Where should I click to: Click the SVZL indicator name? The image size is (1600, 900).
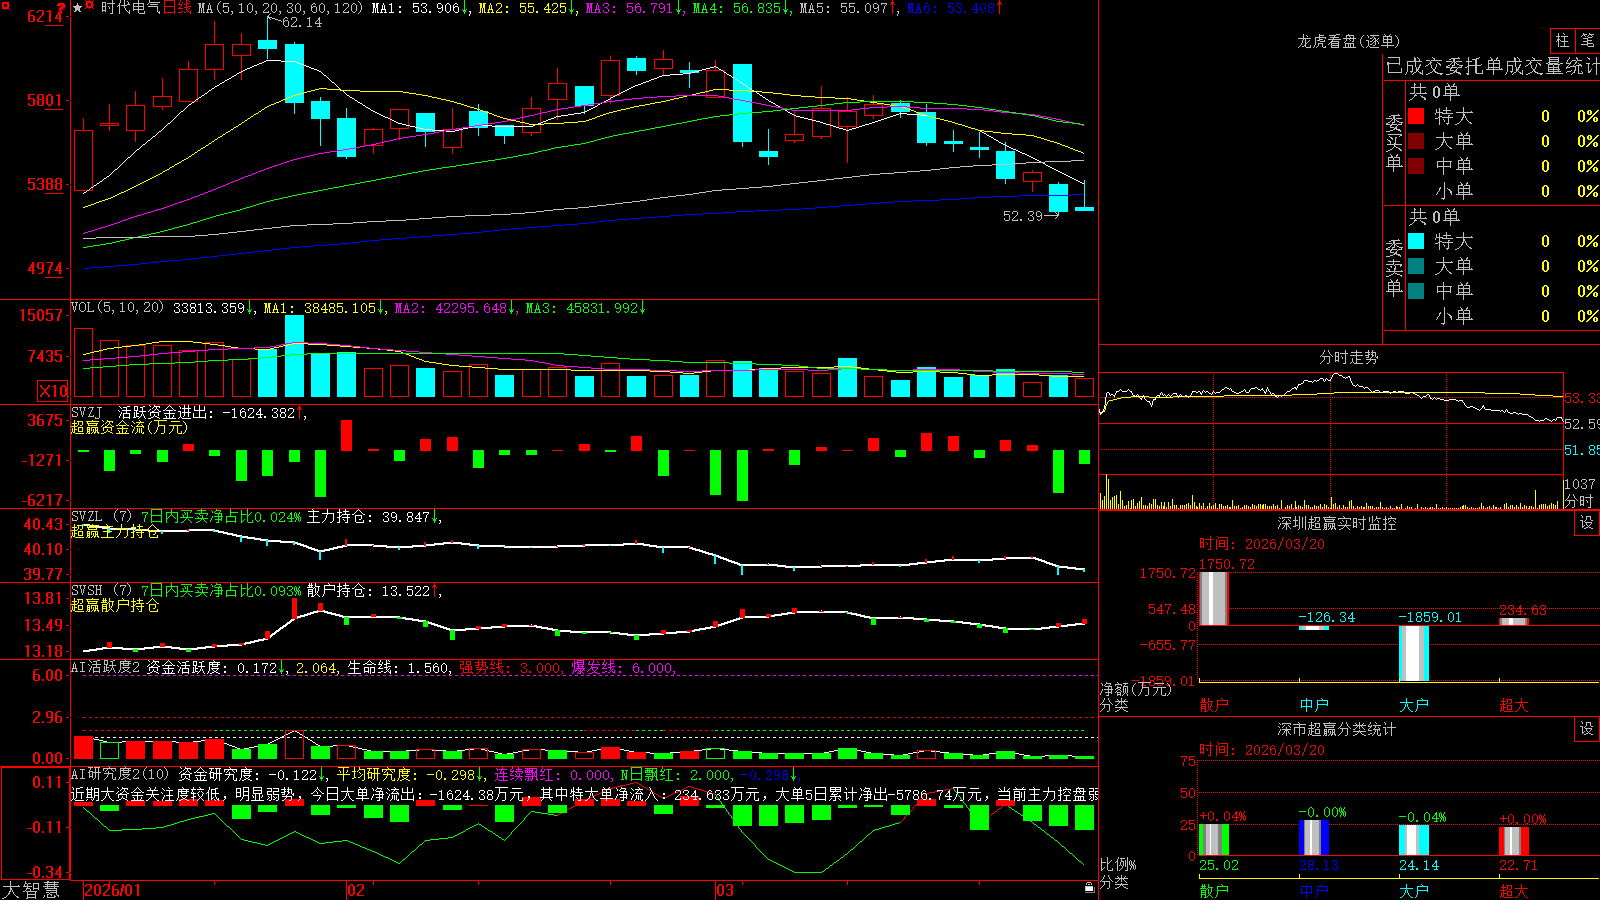tap(86, 517)
